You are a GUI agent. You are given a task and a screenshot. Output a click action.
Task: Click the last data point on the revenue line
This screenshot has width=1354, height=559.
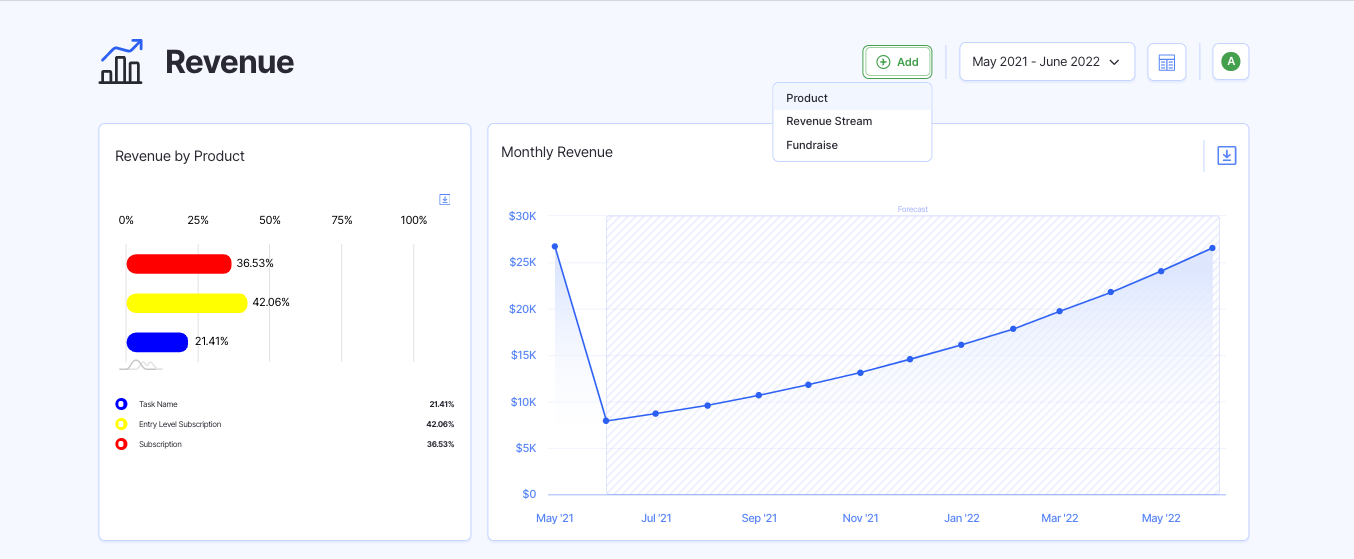[x=1212, y=248]
